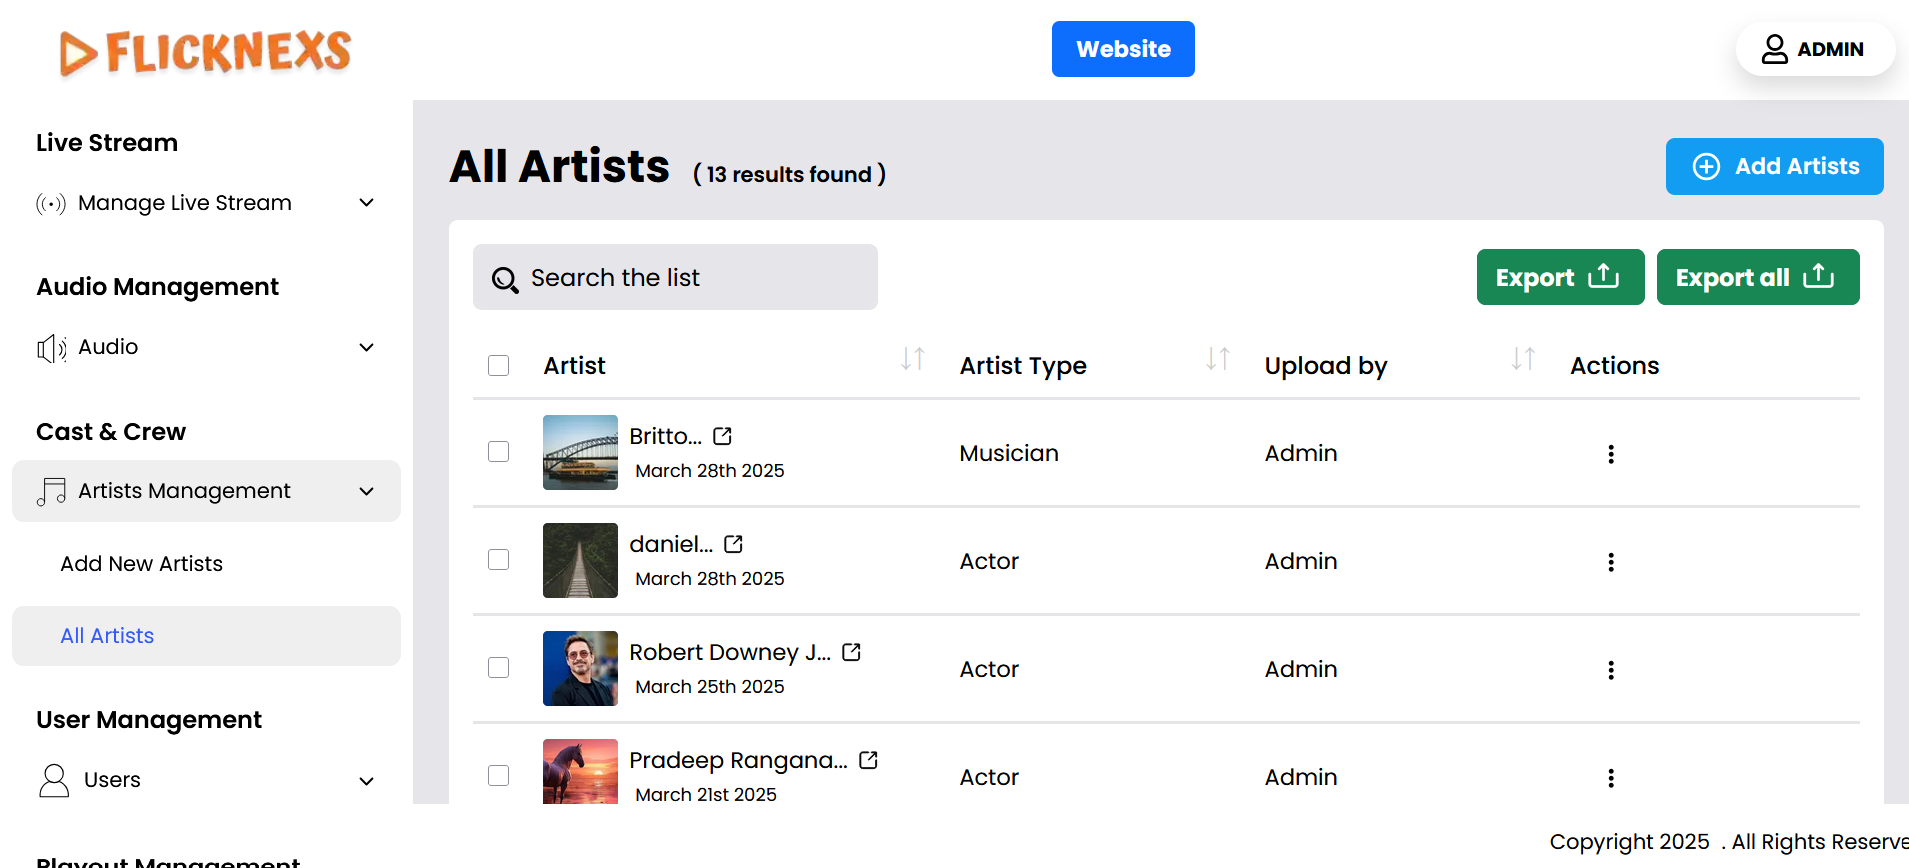This screenshot has height=868, width=1909.
Task: Go to Add New Artists page
Action: pos(142,564)
